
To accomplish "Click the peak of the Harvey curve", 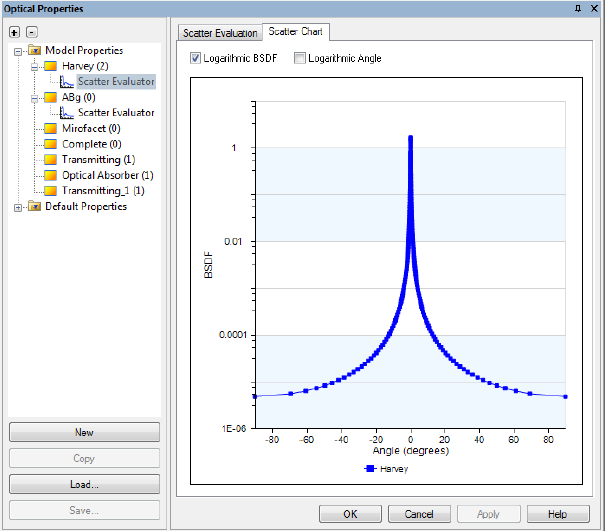I will [x=411, y=137].
